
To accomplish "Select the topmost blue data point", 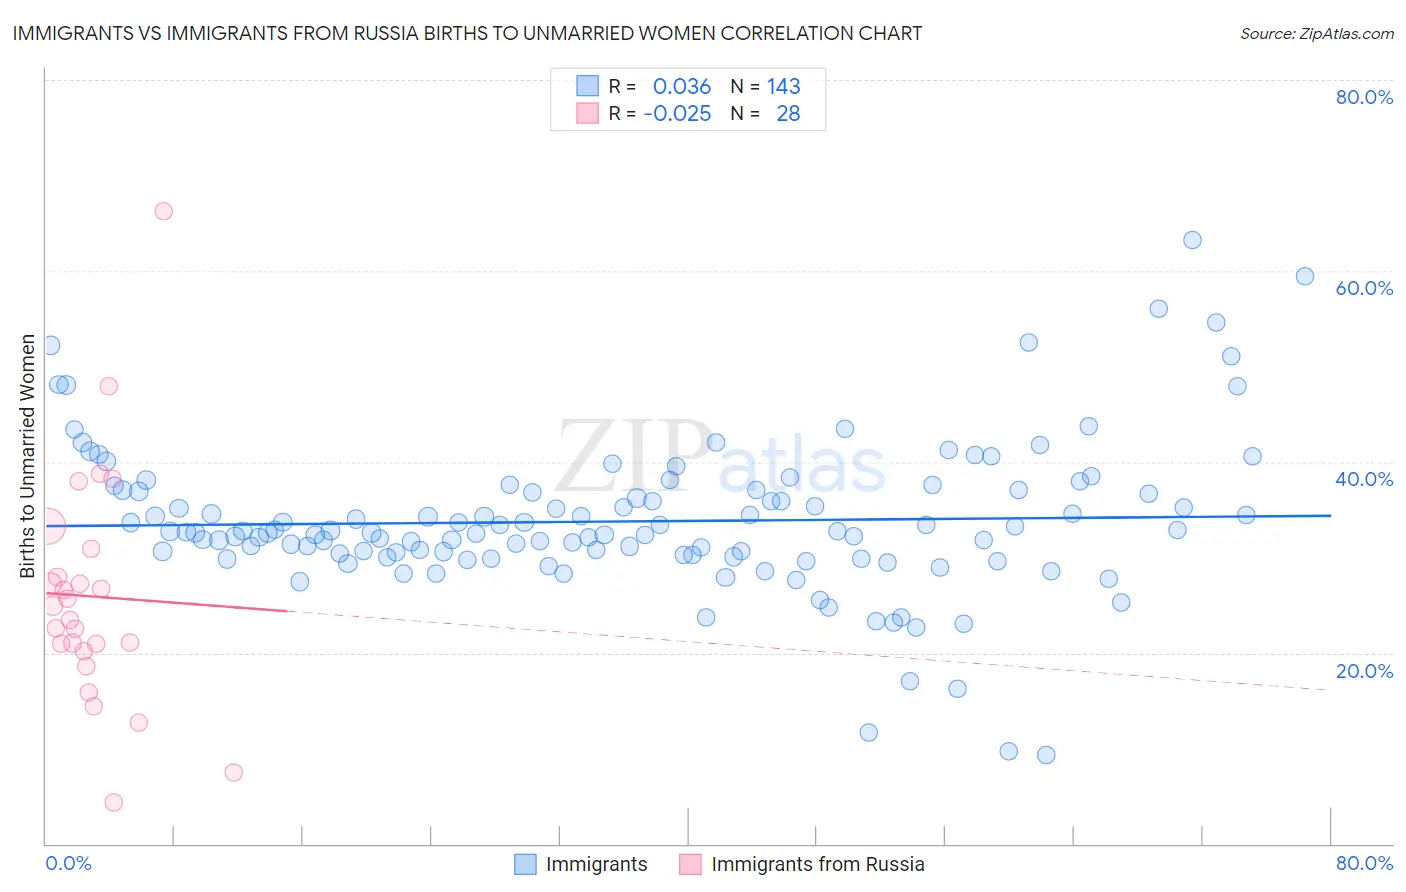I will tap(1192, 240).
